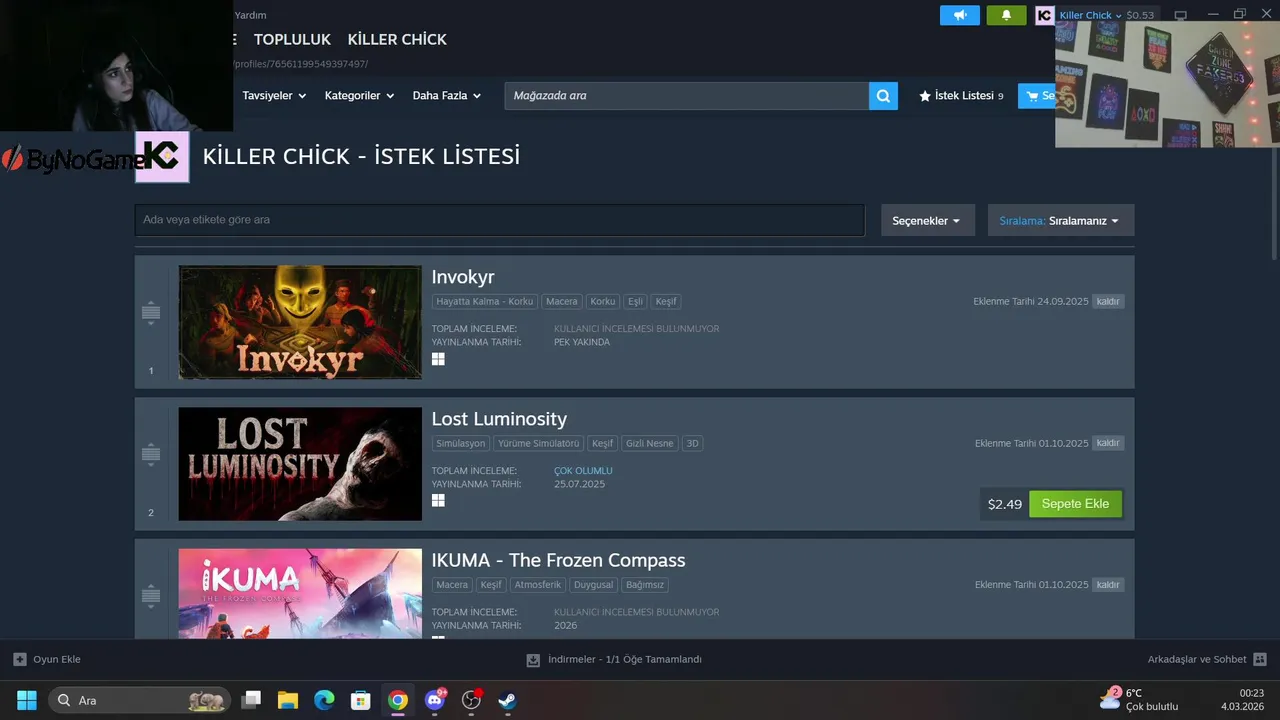This screenshot has width=1280, height=720.
Task: Open the TOPLULUK tab
Action: 292,39
